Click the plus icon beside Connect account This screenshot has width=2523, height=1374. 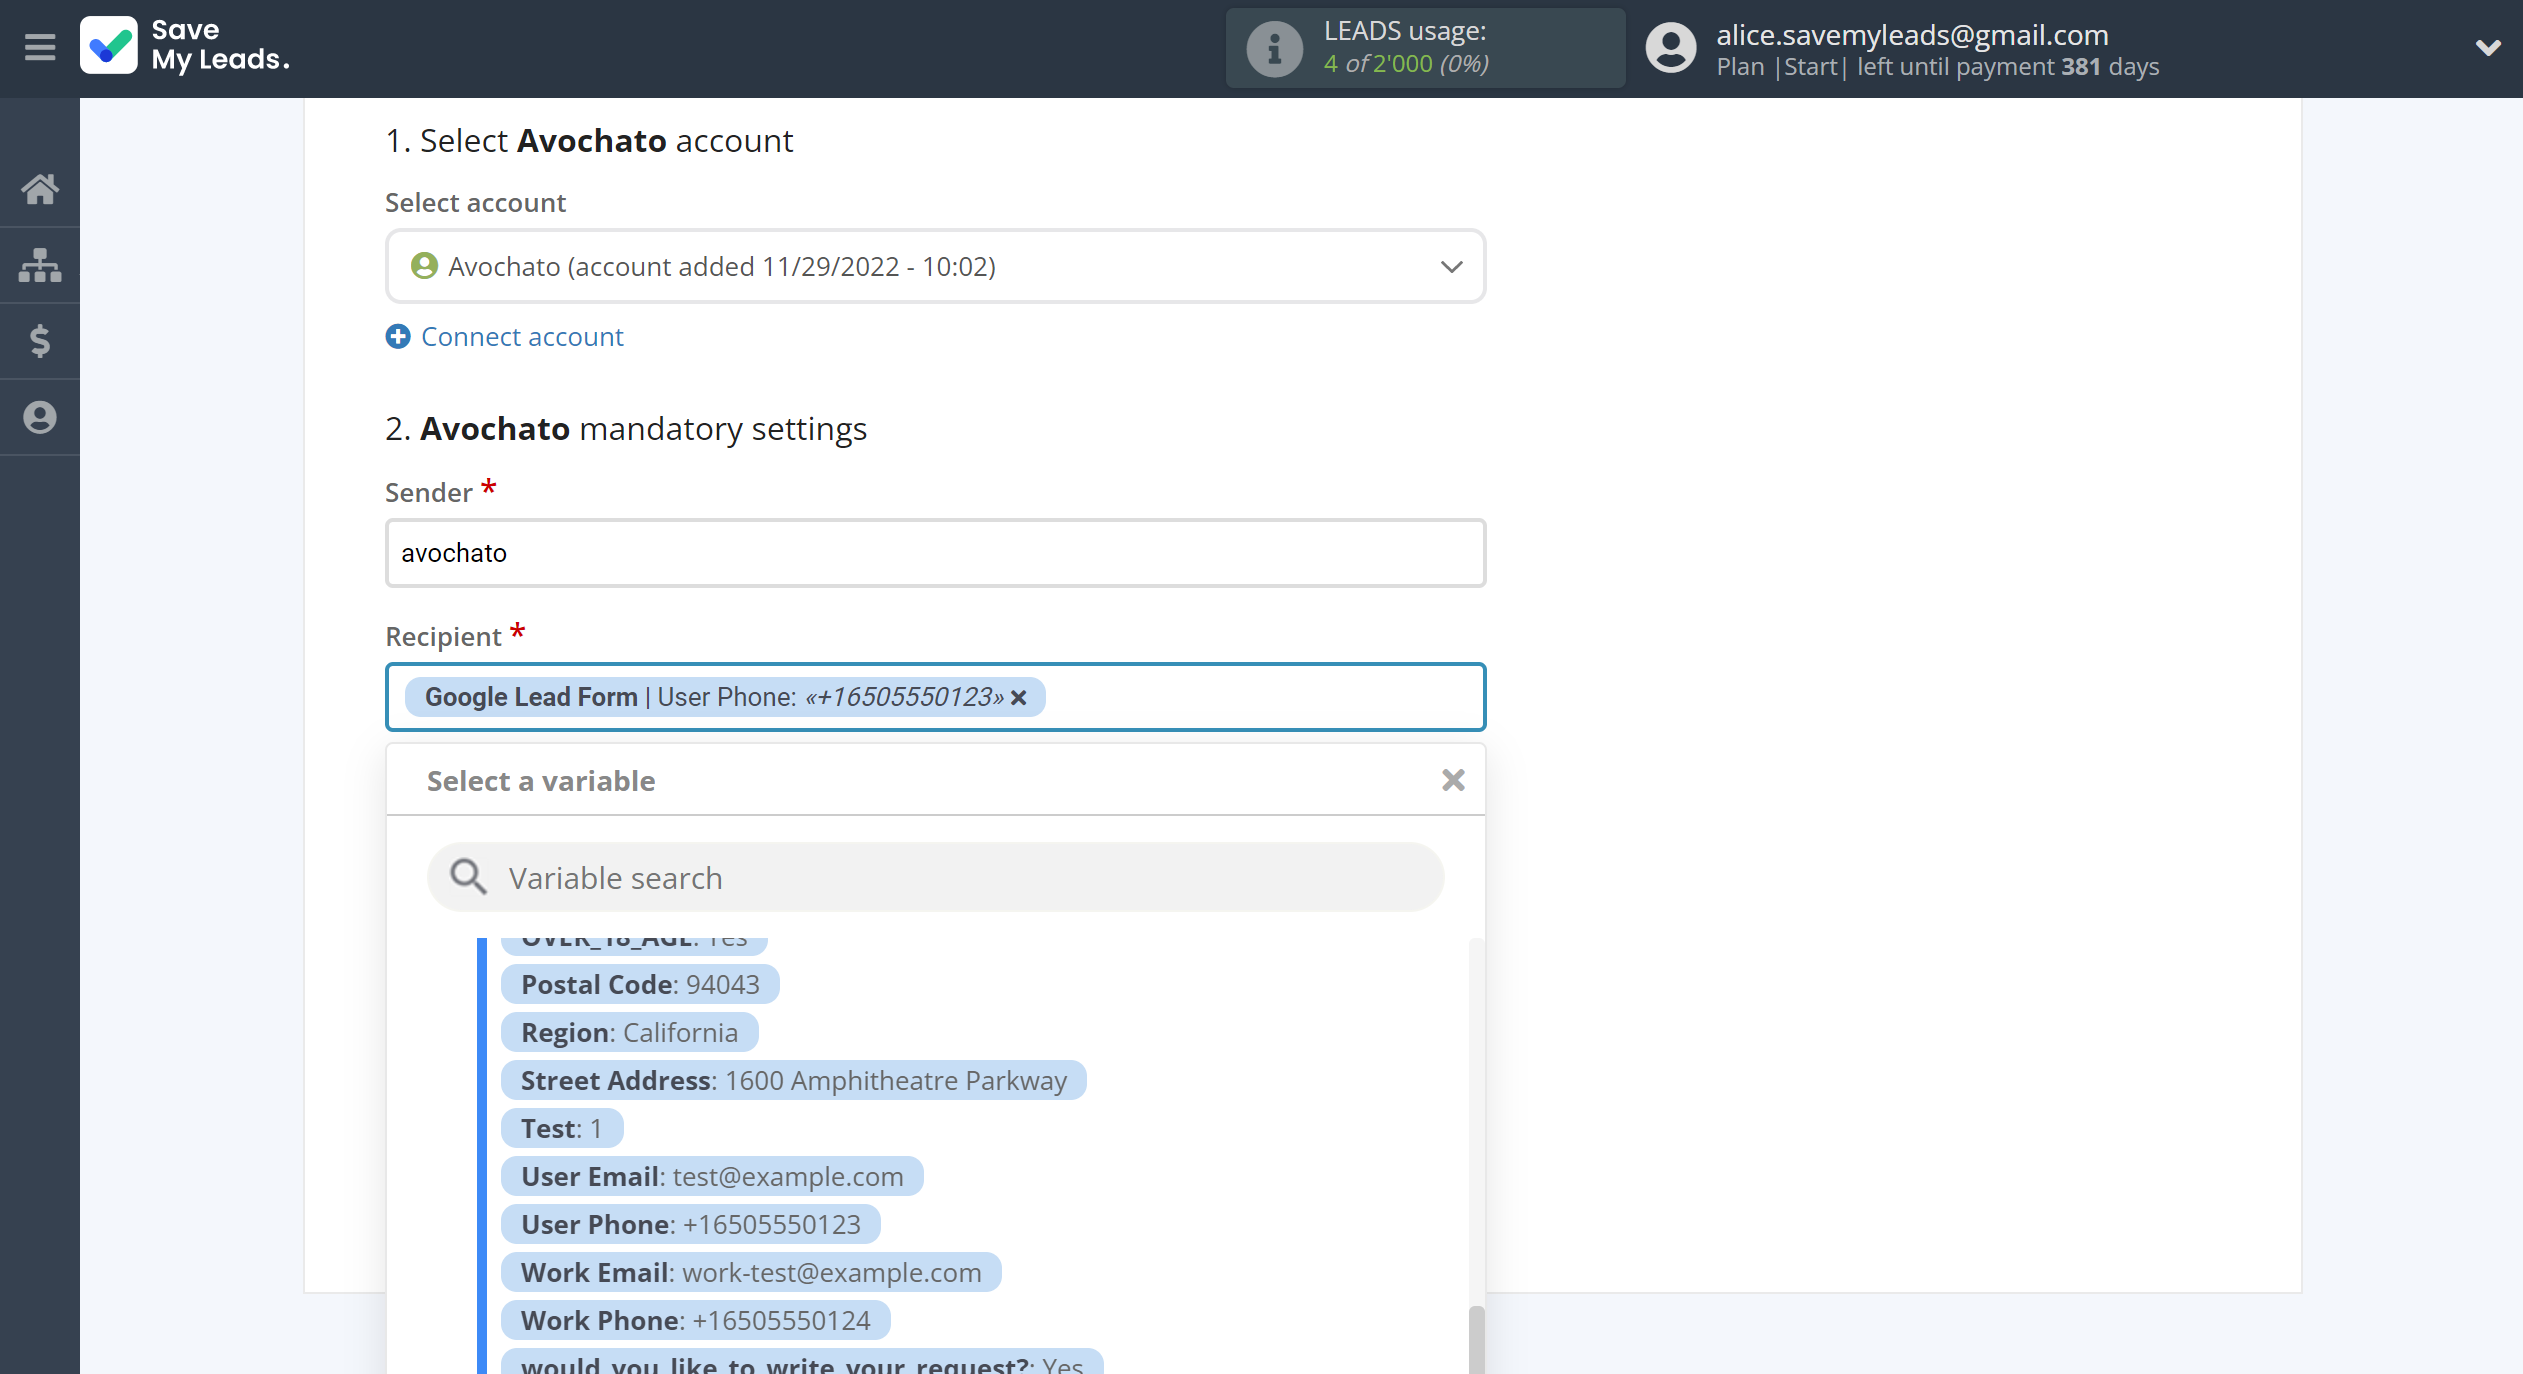[x=398, y=337]
